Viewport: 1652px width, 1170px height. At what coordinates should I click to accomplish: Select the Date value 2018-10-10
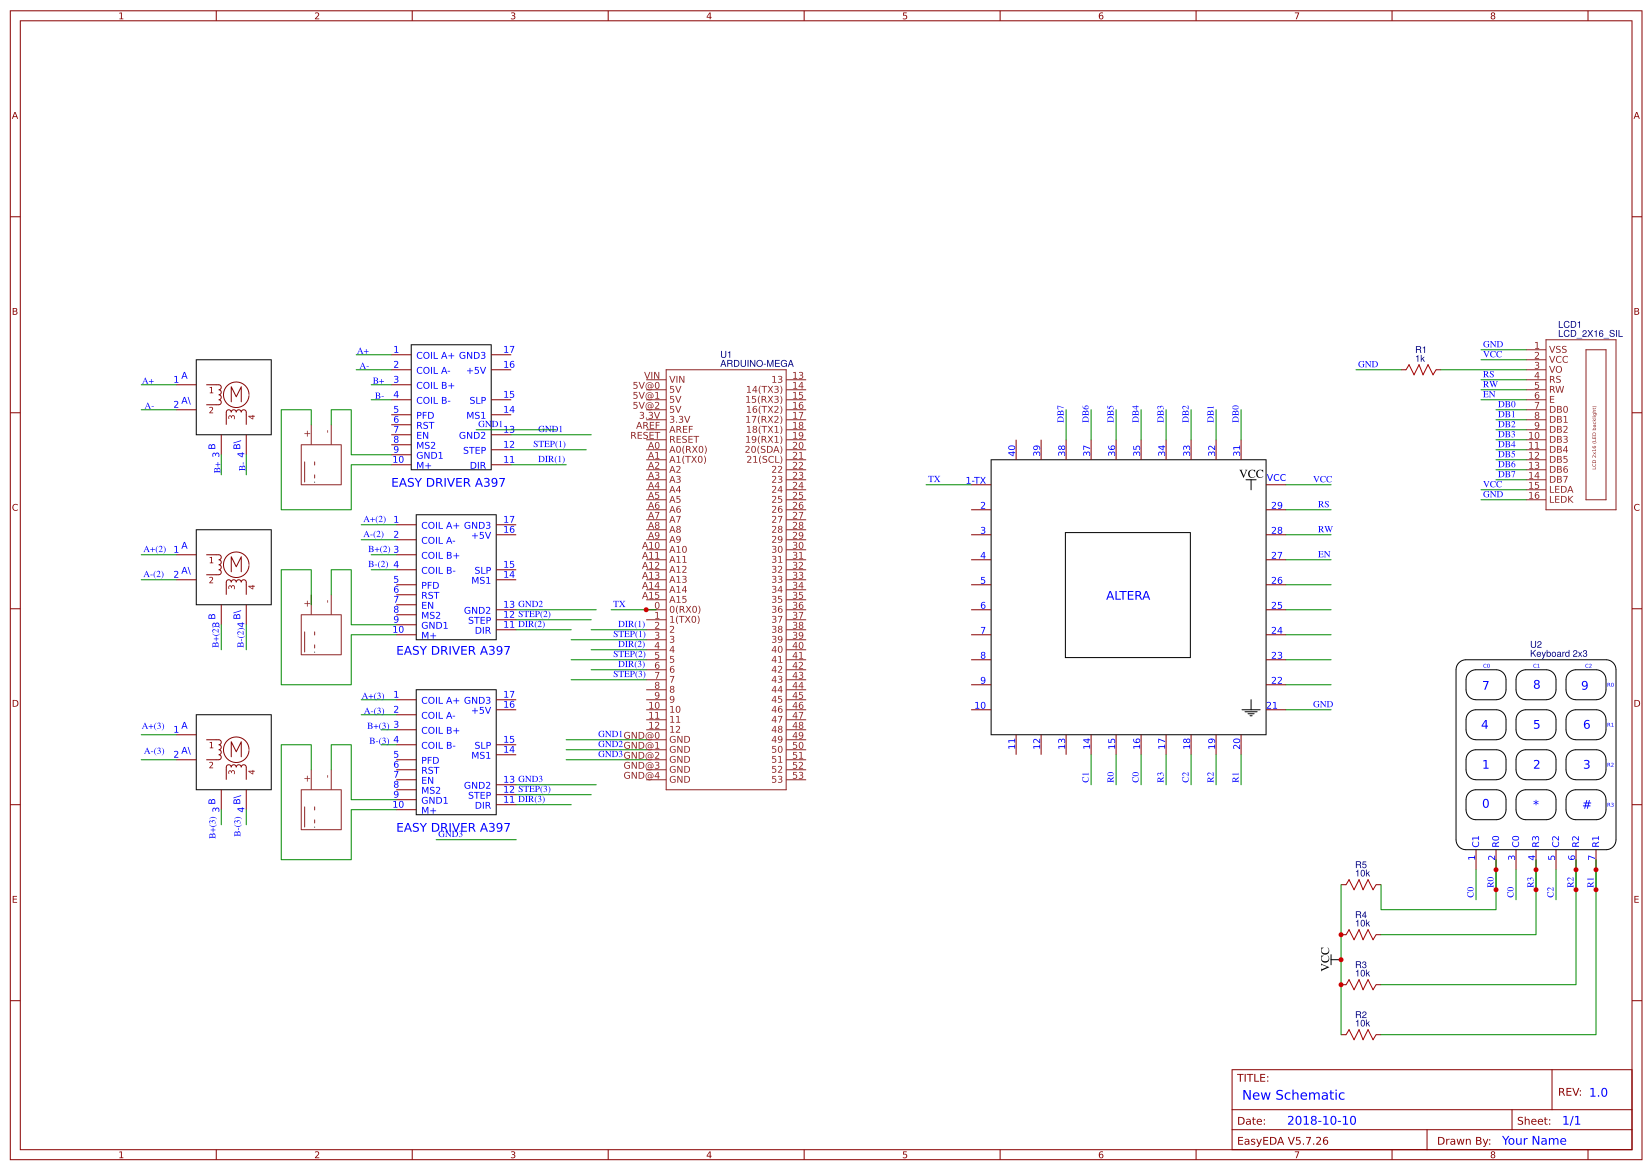pyautogui.click(x=1322, y=1121)
